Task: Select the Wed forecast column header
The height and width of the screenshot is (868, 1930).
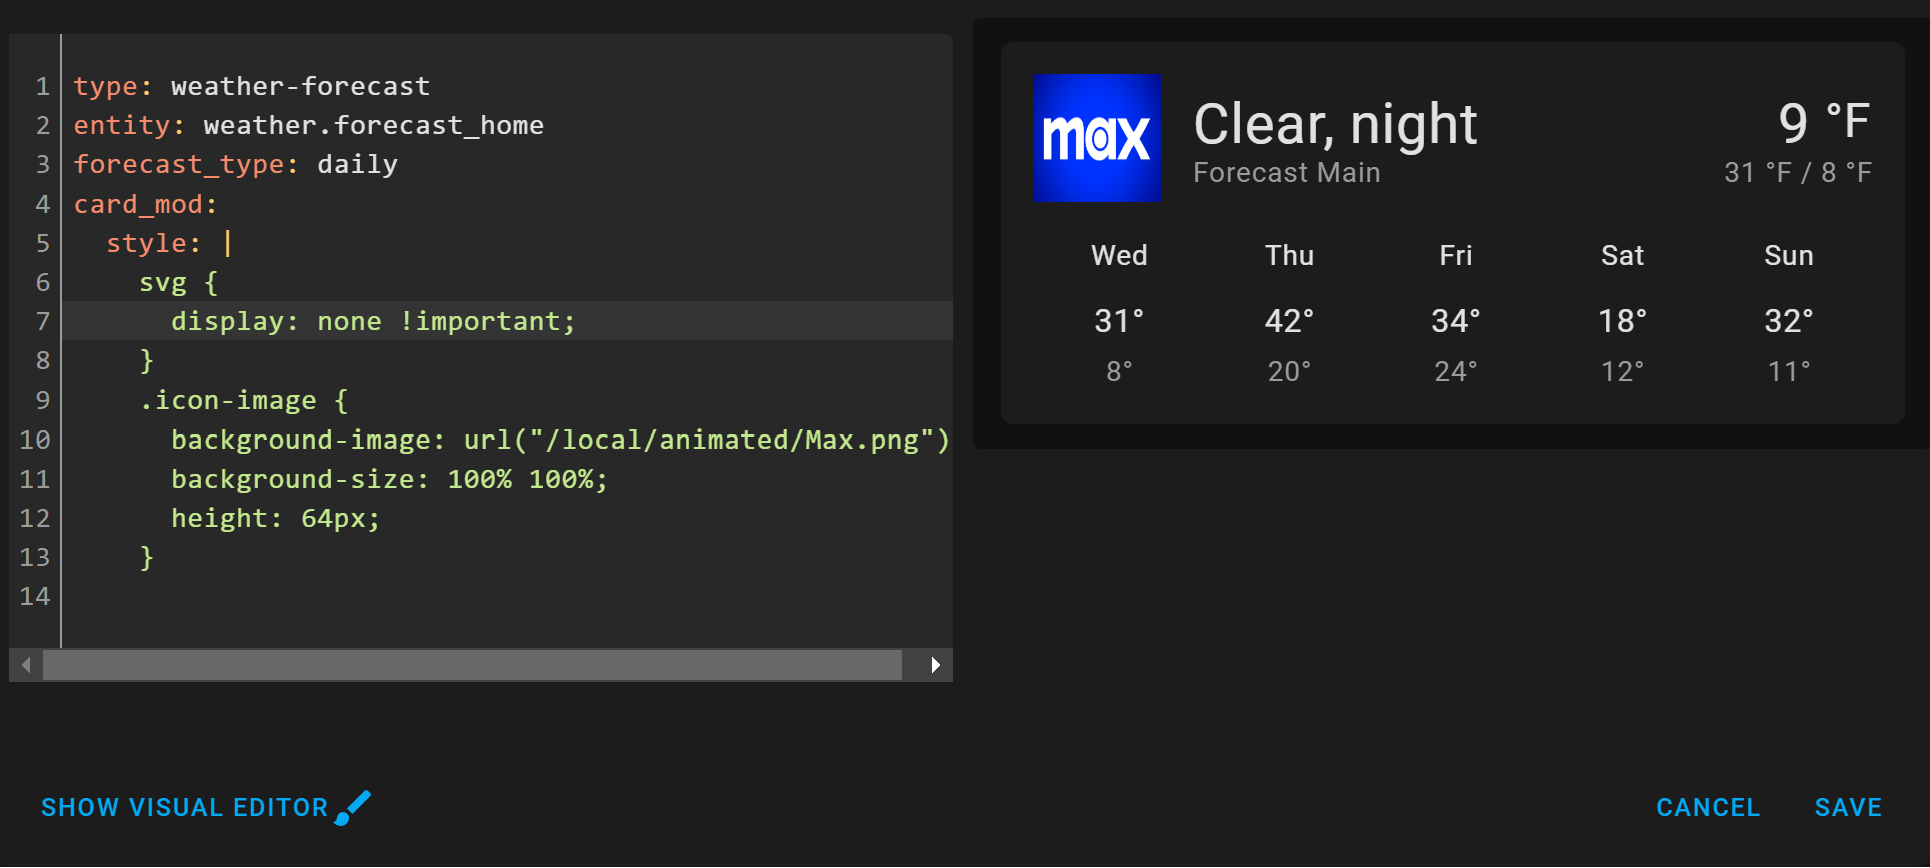Action: (1118, 255)
